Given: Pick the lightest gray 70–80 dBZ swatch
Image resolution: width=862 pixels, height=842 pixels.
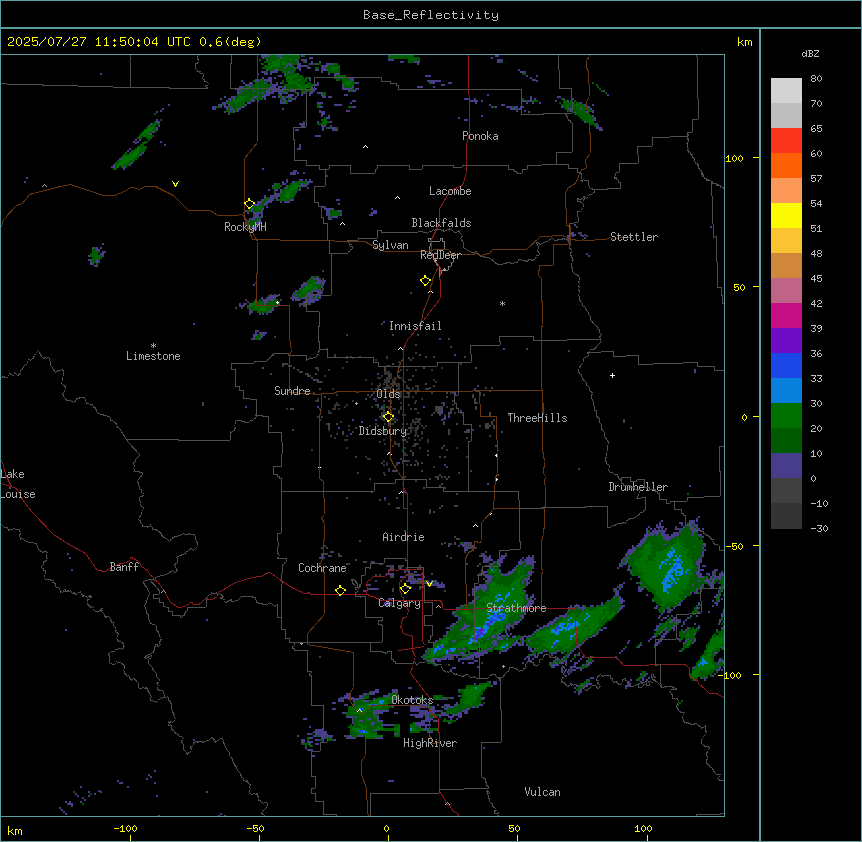Looking at the screenshot, I should tap(786, 90).
